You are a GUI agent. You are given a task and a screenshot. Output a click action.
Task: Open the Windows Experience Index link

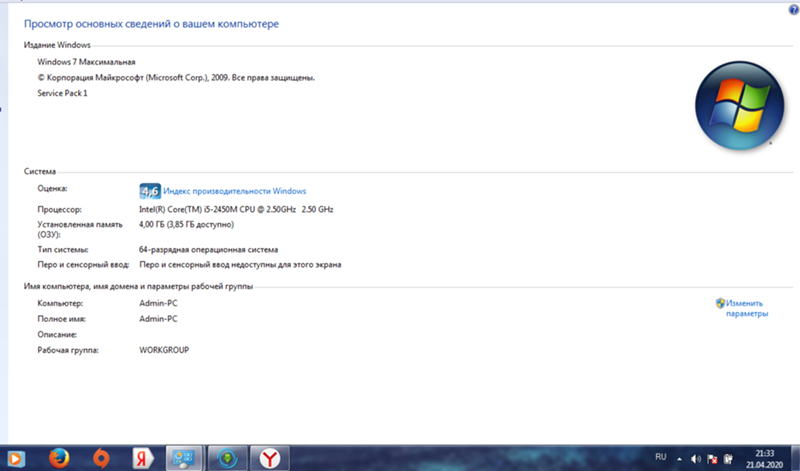(x=234, y=191)
